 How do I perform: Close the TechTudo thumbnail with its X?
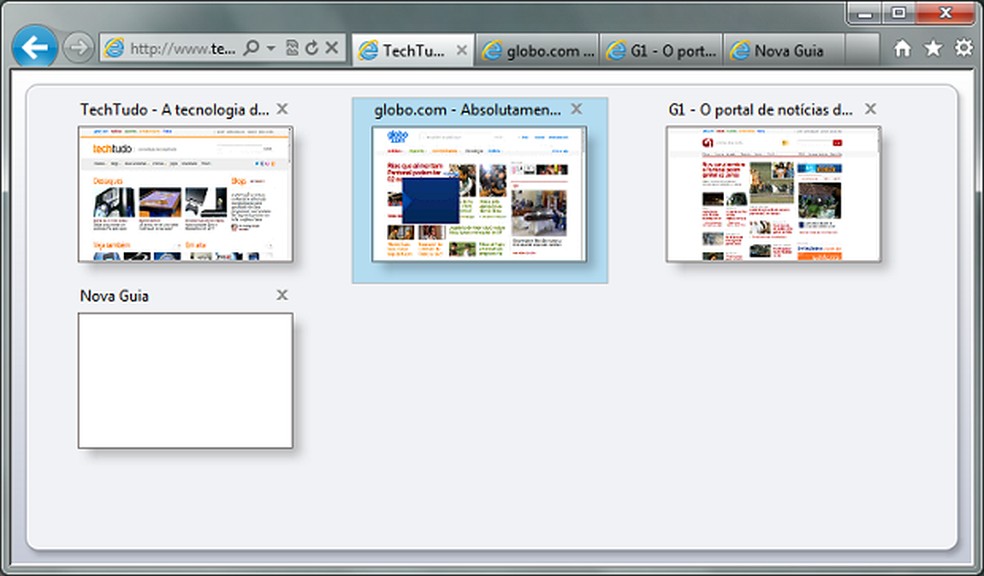tap(282, 109)
